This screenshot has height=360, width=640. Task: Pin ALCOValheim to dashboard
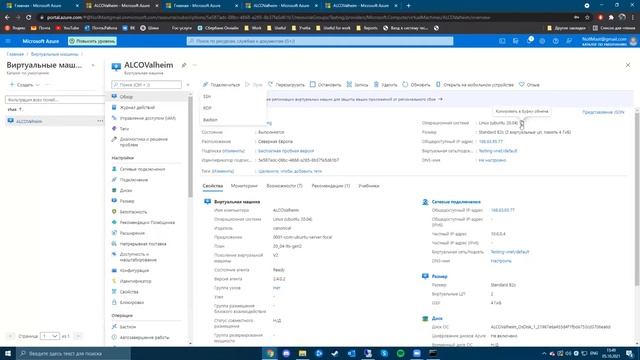(x=184, y=65)
